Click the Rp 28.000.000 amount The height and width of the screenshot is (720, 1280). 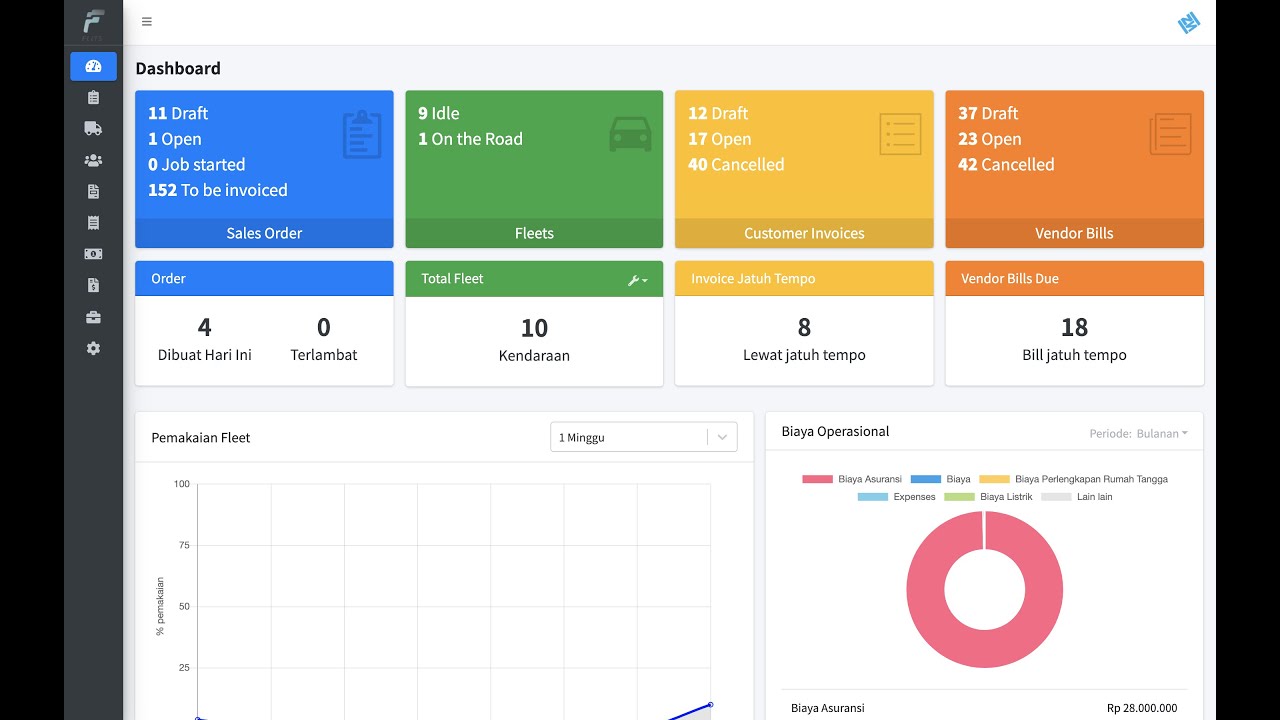pyautogui.click(x=1142, y=708)
